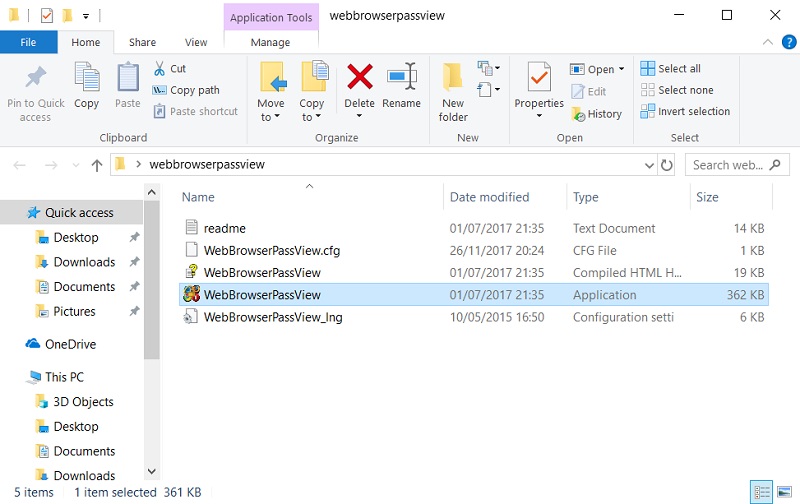Click the Properties quick access toolbar icon
Viewport: 800px width, 504px height.
click(x=46, y=16)
